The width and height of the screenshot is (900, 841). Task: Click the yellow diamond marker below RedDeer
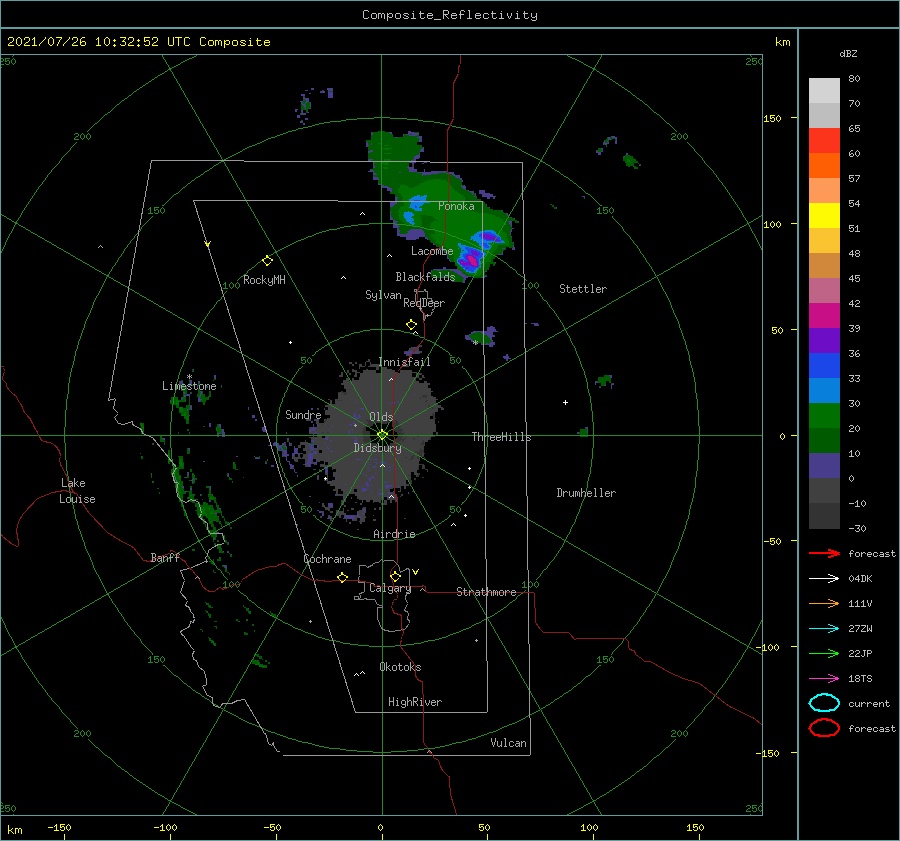click(x=411, y=325)
